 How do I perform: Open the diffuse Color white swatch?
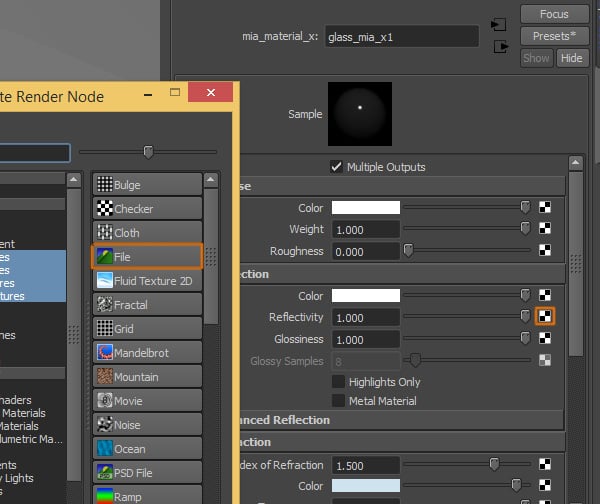(x=366, y=208)
